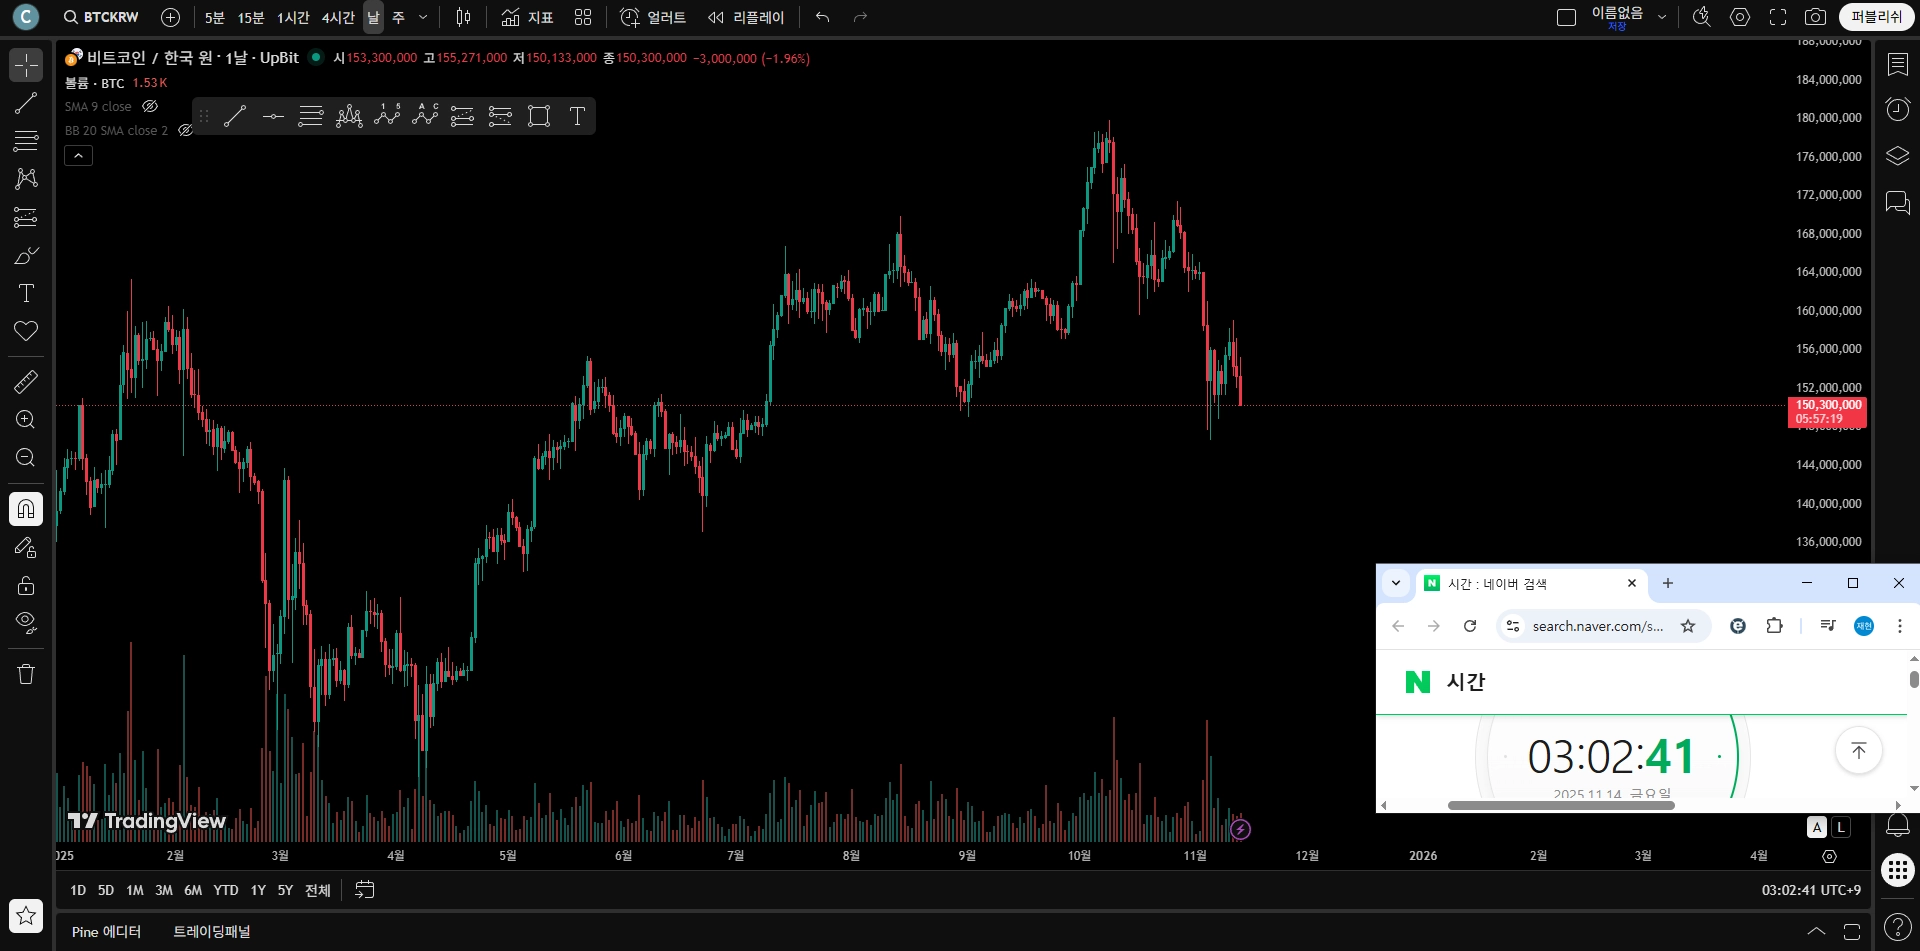Image resolution: width=1920 pixels, height=951 pixels.
Task: Select the crosshair cursor tool
Action: coord(26,65)
